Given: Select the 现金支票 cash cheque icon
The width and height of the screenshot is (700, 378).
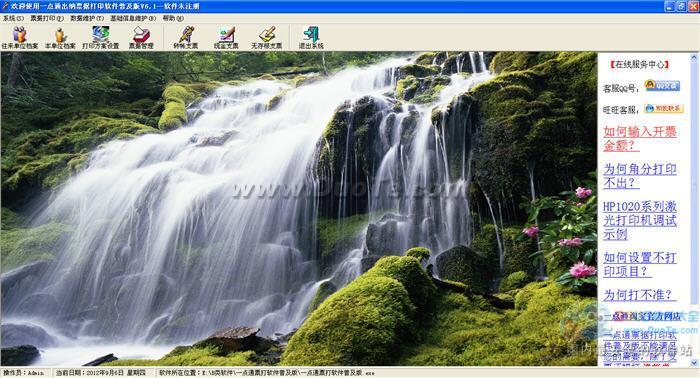Looking at the screenshot, I should pyautogui.click(x=226, y=37).
